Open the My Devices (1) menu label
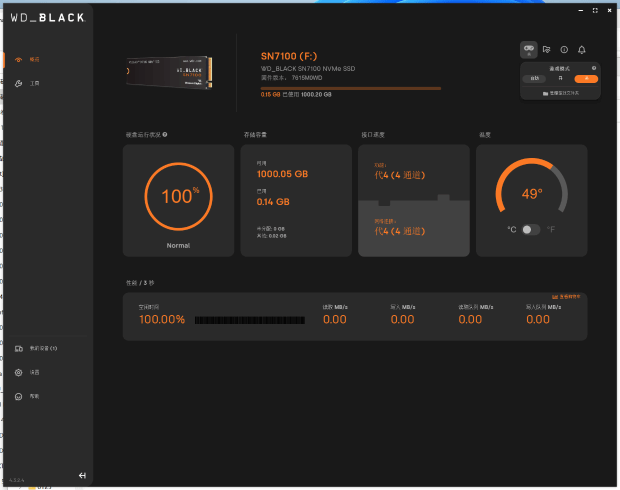This screenshot has height=490, width=620. click(43, 348)
